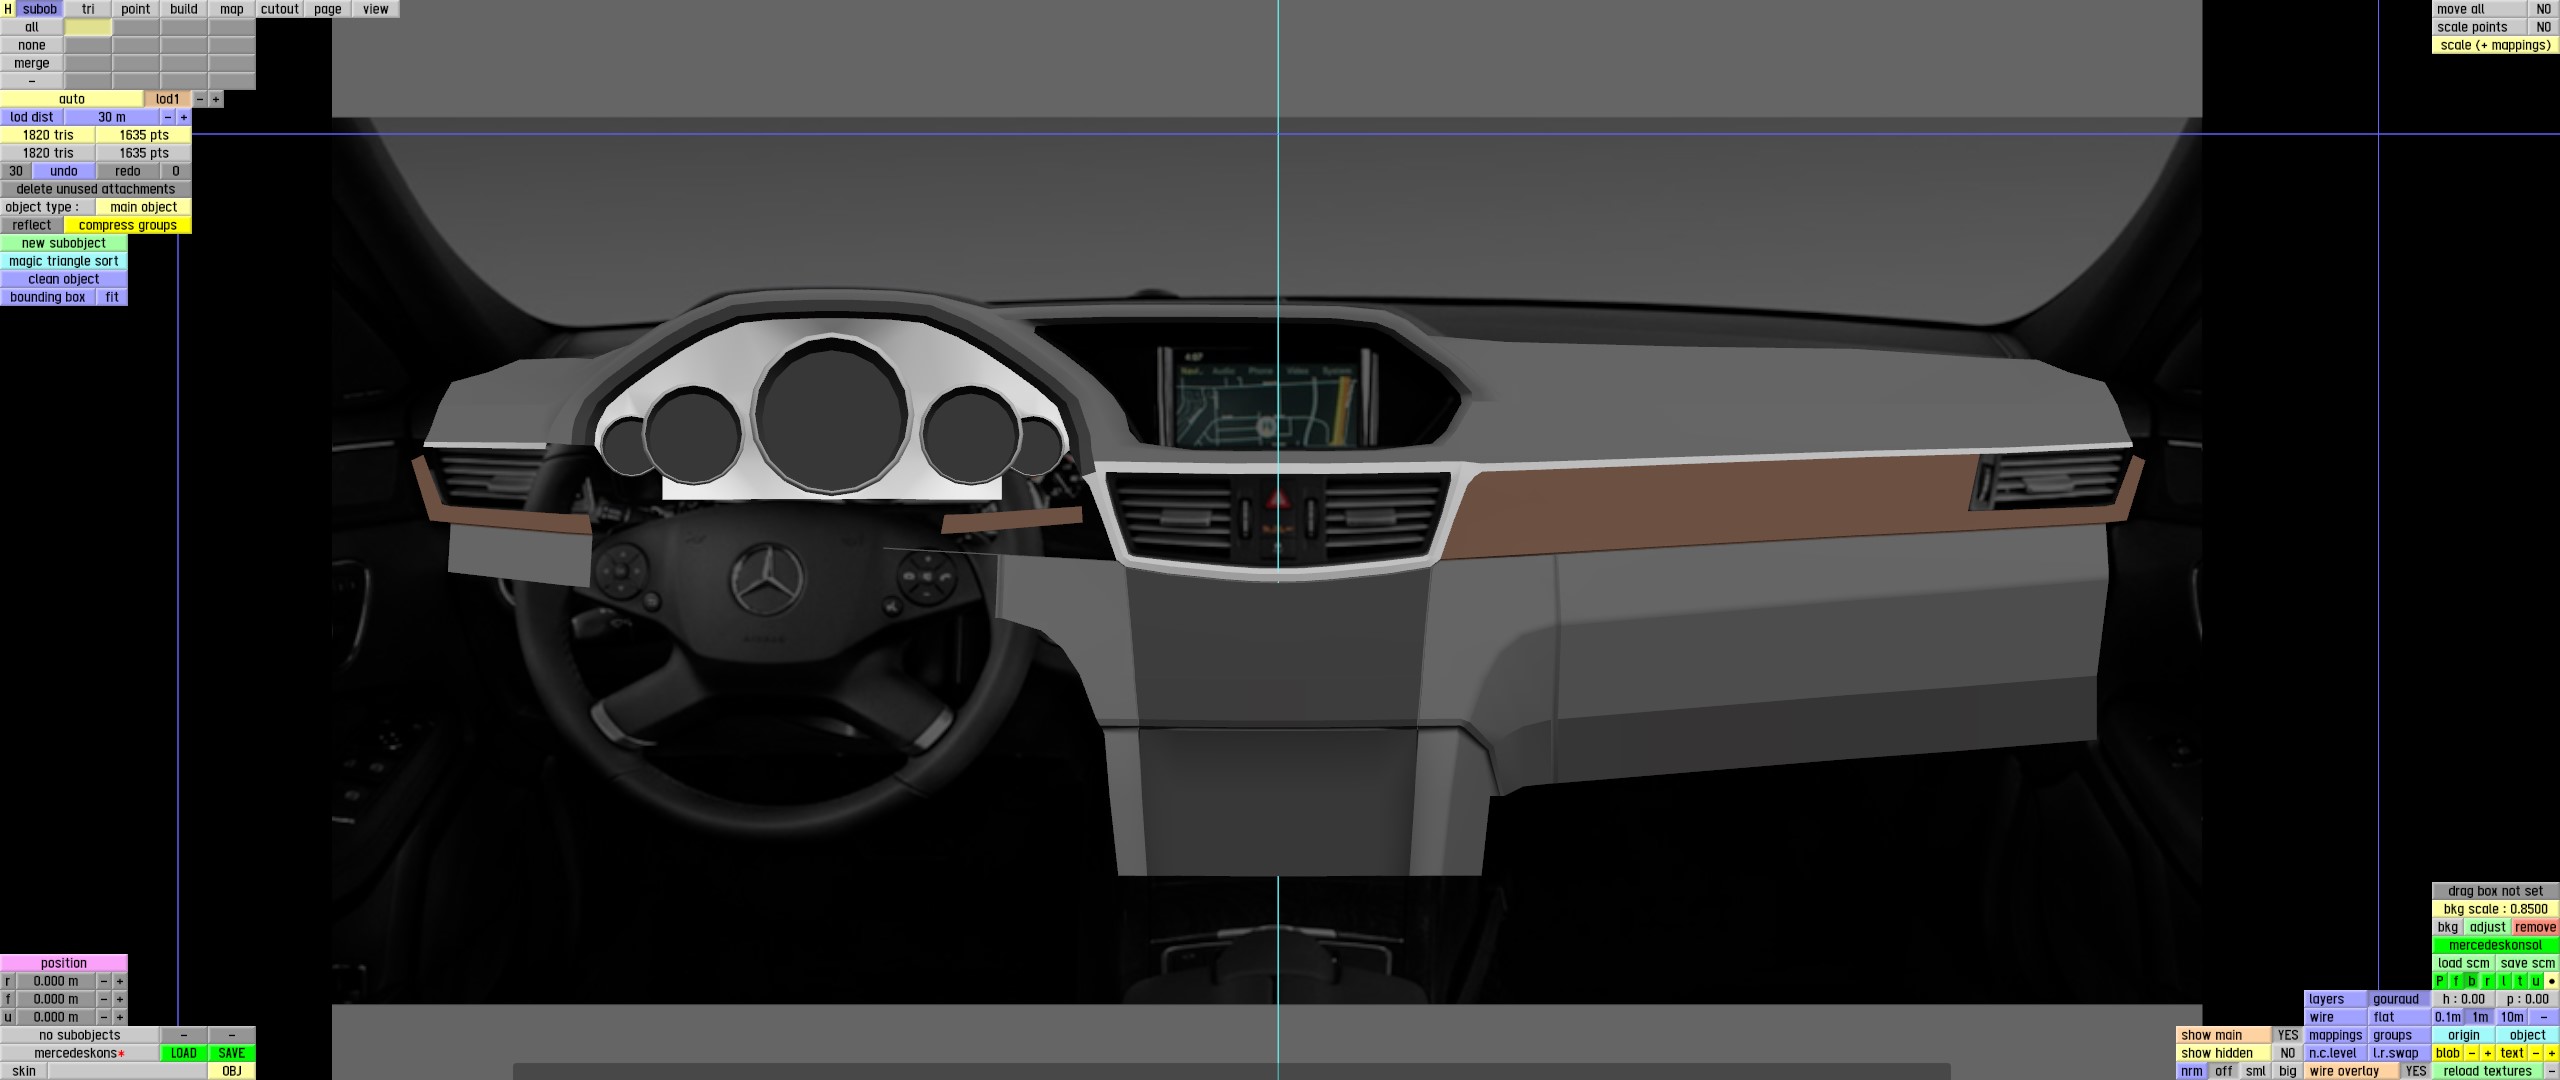Open the build tab
This screenshot has width=2560, height=1080.
tap(184, 9)
